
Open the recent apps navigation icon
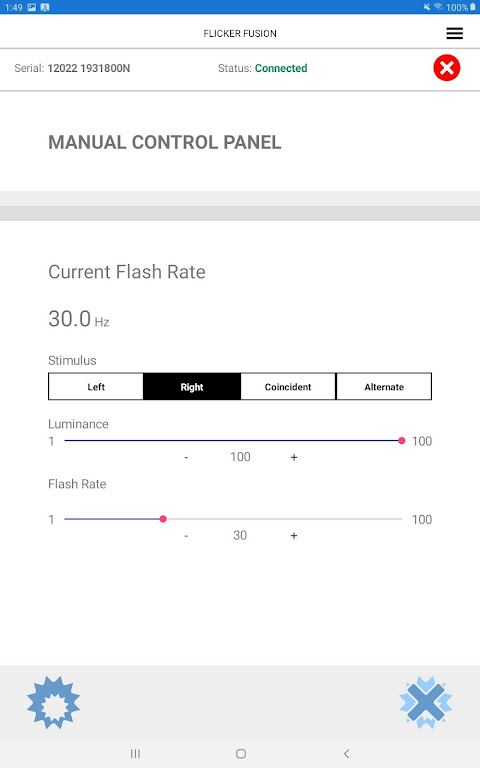(x=135, y=753)
